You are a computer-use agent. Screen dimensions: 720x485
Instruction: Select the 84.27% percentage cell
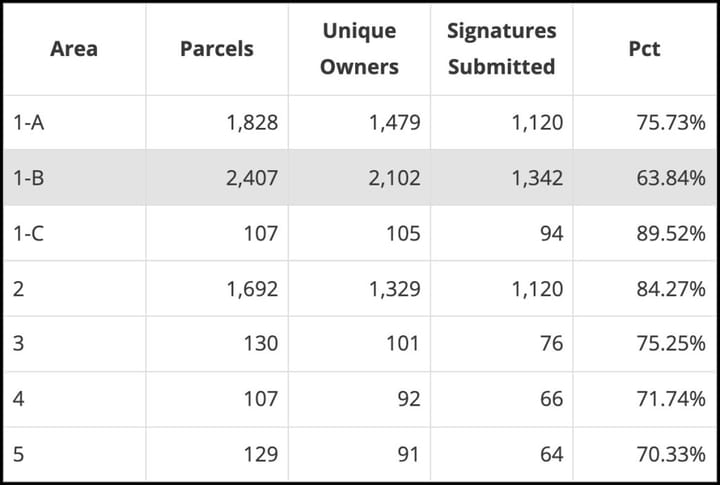pyautogui.click(x=671, y=289)
